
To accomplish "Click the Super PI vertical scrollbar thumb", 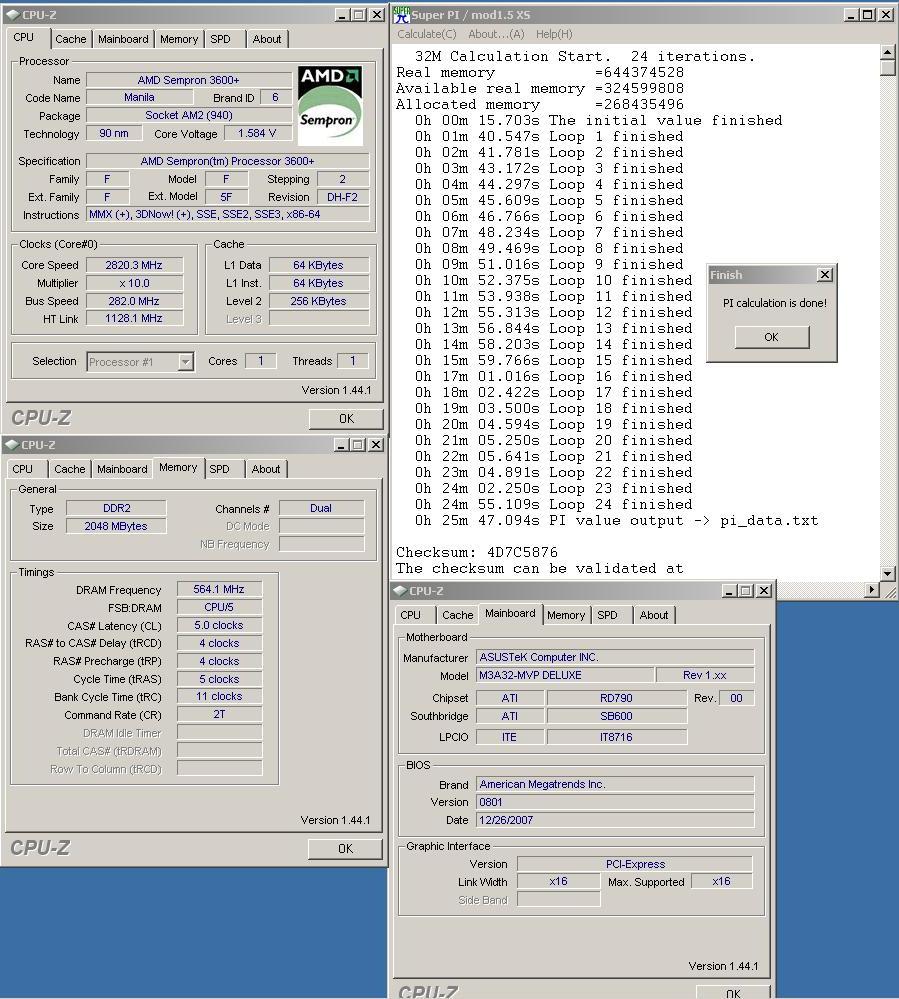I will pos(888,68).
